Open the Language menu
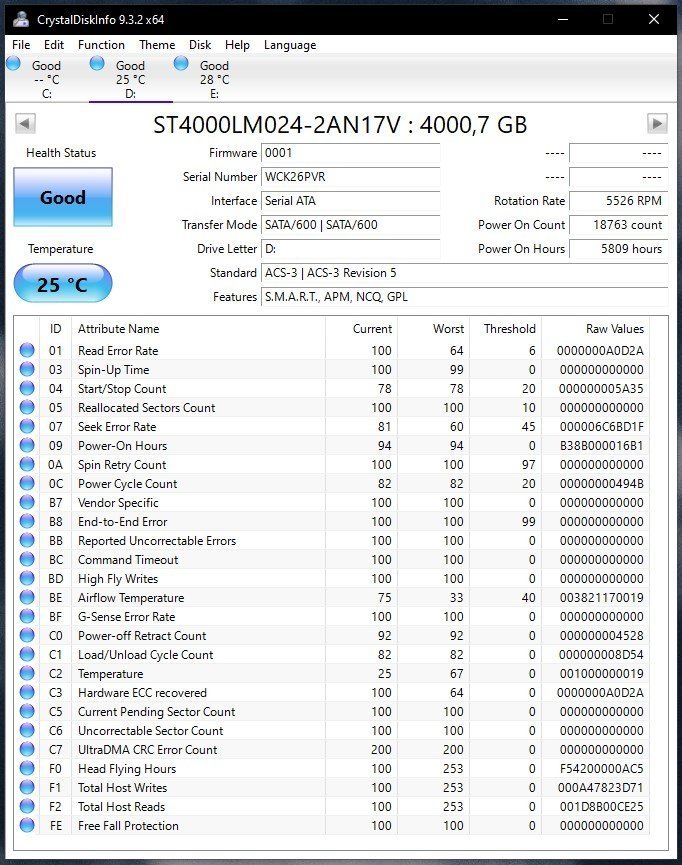Image resolution: width=682 pixels, height=865 pixels. click(x=290, y=45)
